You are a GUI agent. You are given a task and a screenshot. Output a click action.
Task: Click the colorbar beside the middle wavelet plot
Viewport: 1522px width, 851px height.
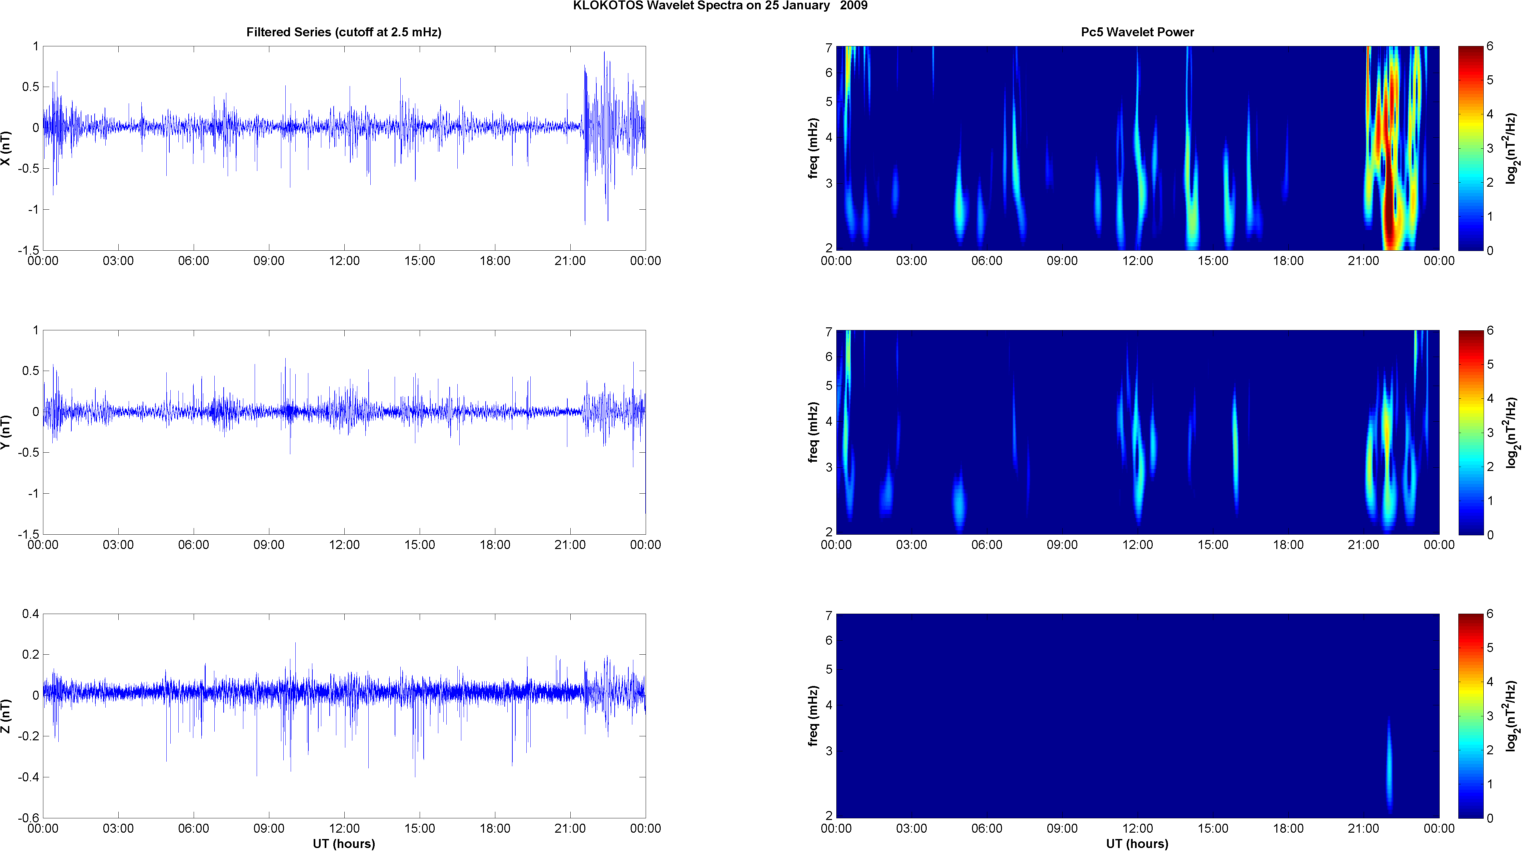pyautogui.click(x=1470, y=432)
